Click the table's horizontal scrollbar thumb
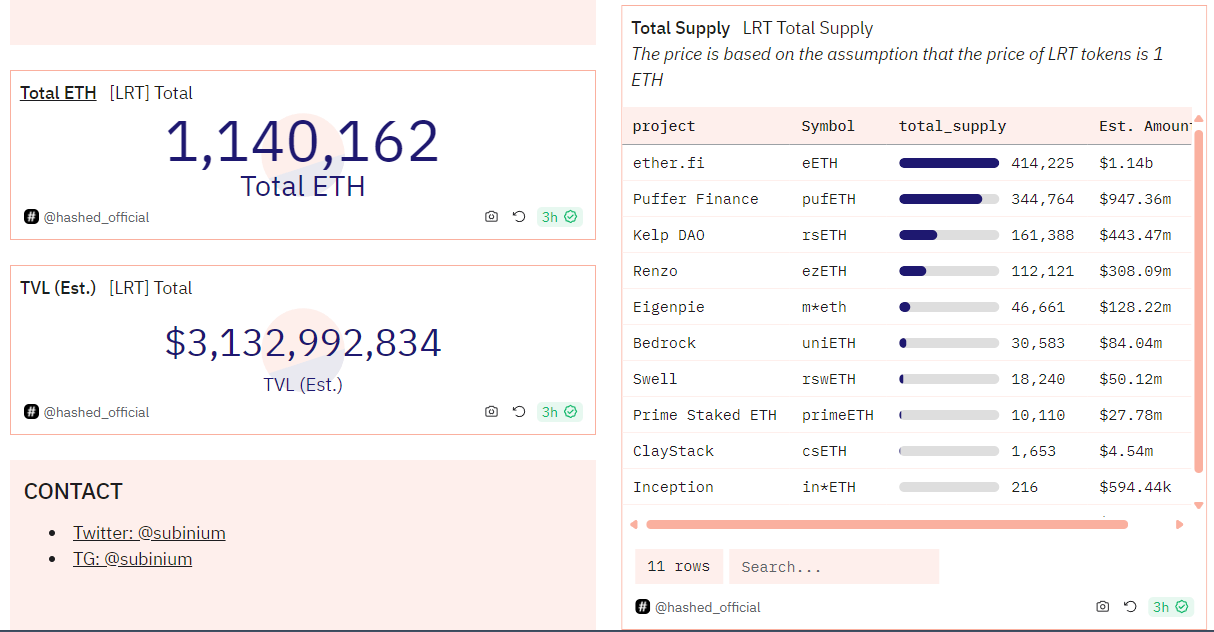This screenshot has height=632, width=1214. (887, 524)
